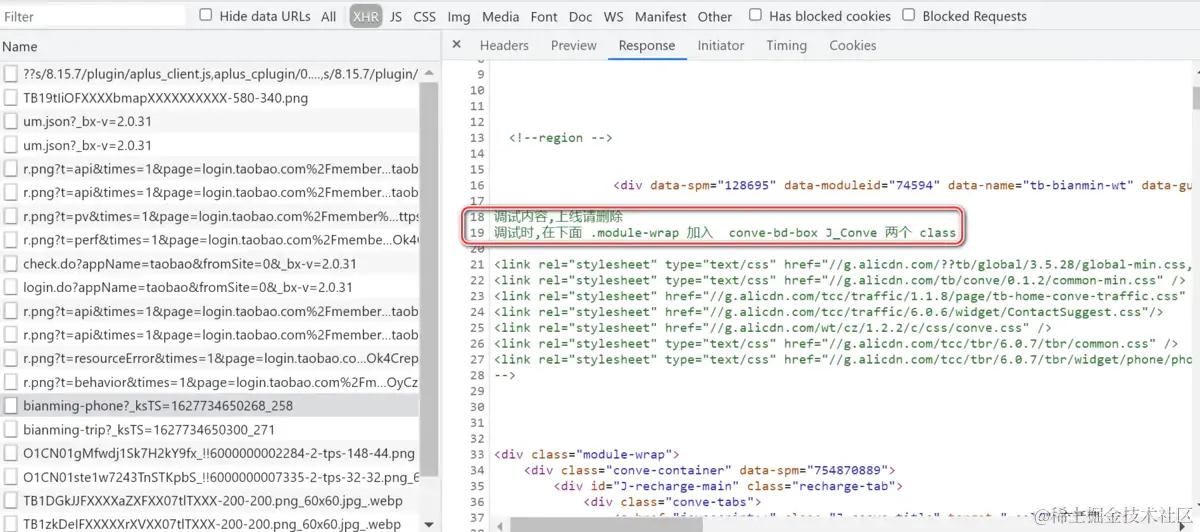This screenshot has width=1200, height=532.
Task: Click the div class="module-wrap" line
Action: pyautogui.click(x=586, y=454)
